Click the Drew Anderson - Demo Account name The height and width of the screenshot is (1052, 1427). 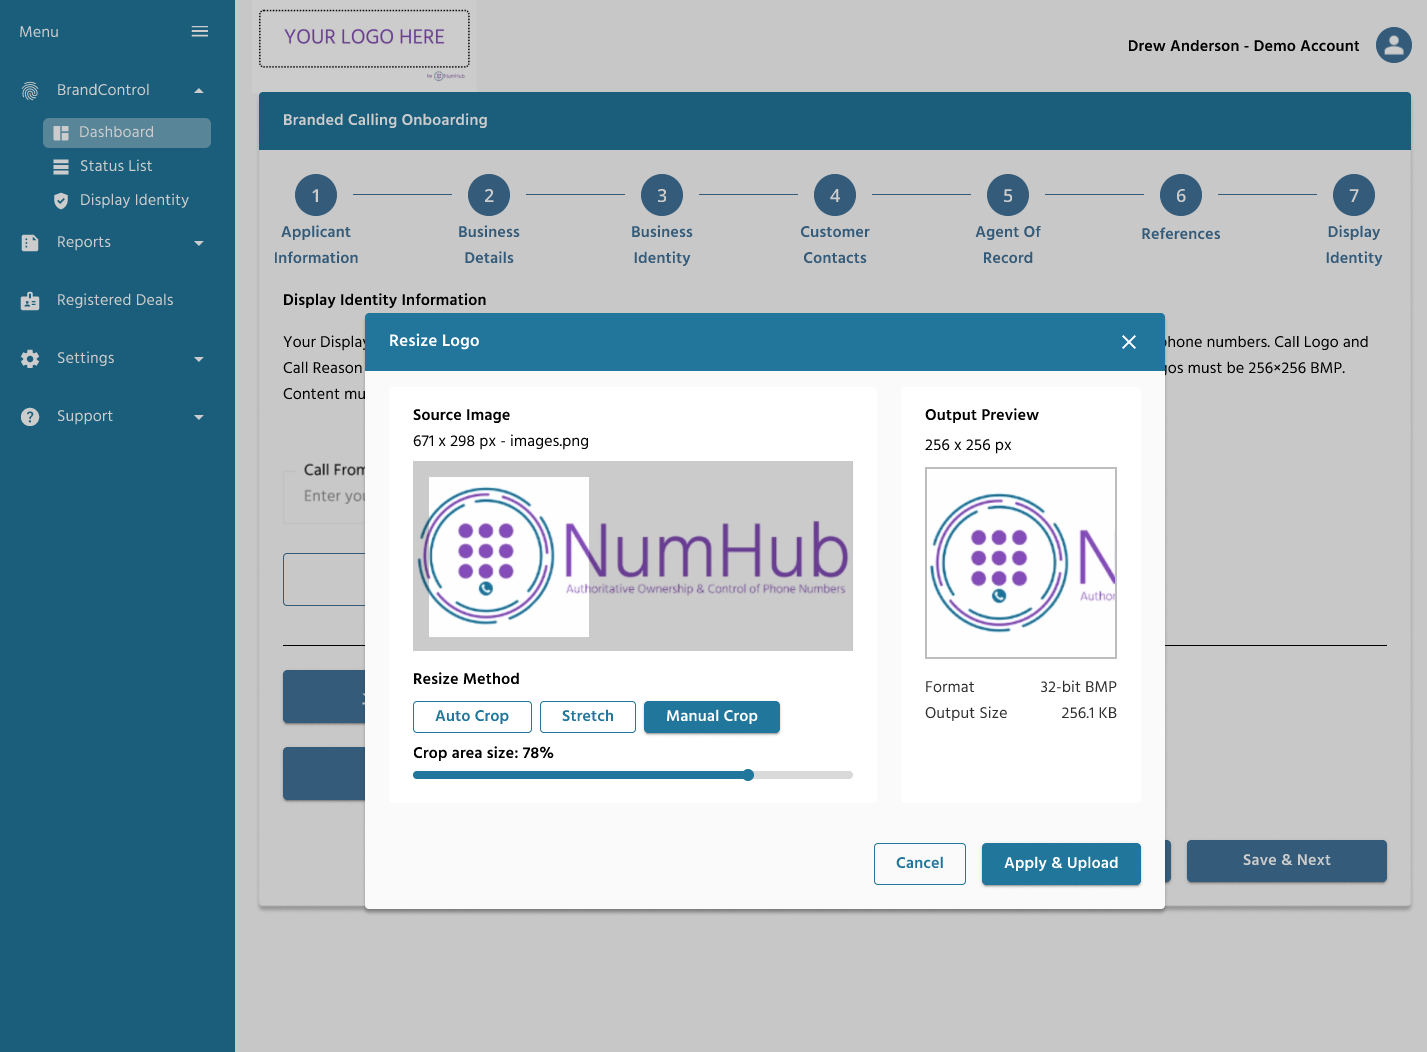[1243, 46]
